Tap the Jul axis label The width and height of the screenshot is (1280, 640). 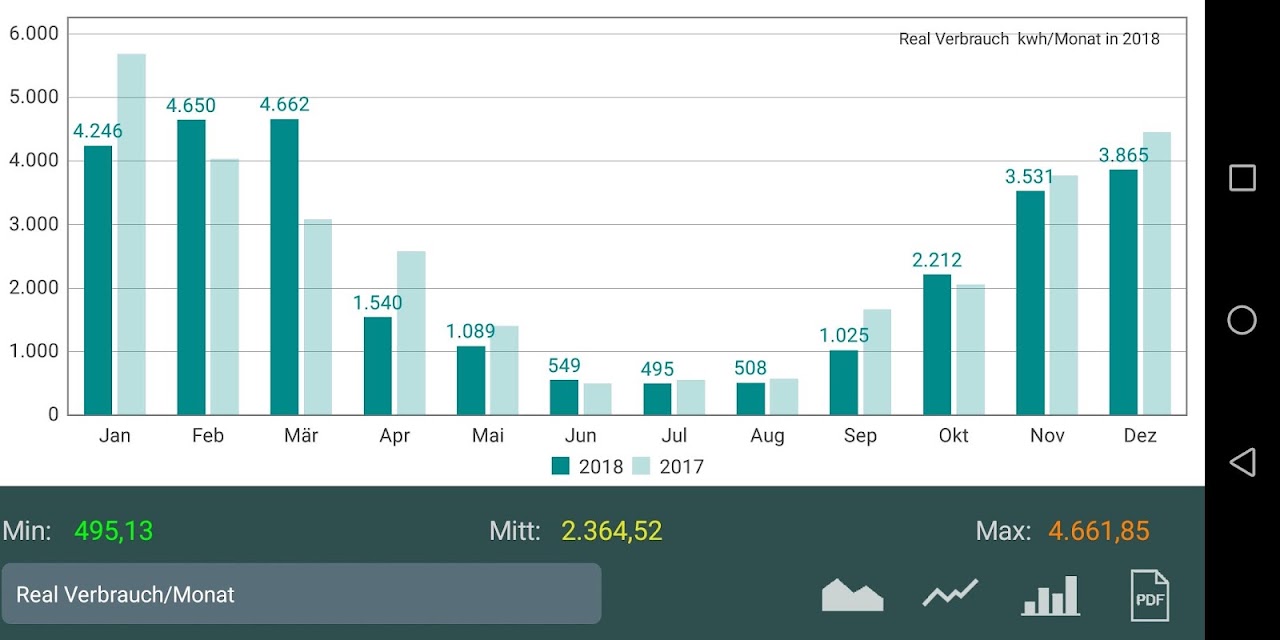coord(674,436)
